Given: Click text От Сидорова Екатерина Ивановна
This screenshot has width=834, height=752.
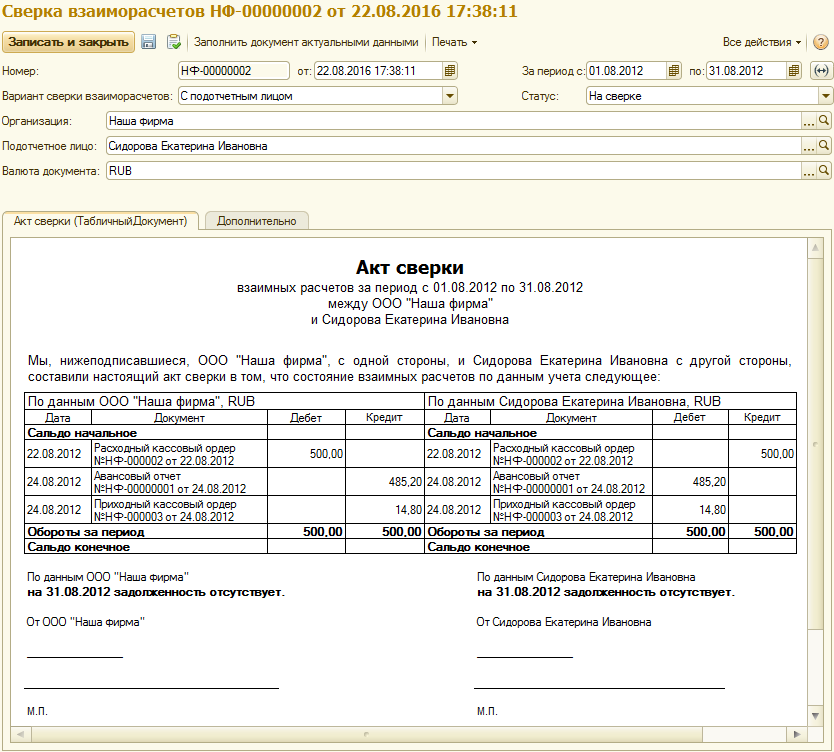Looking at the screenshot, I should pos(564,622).
